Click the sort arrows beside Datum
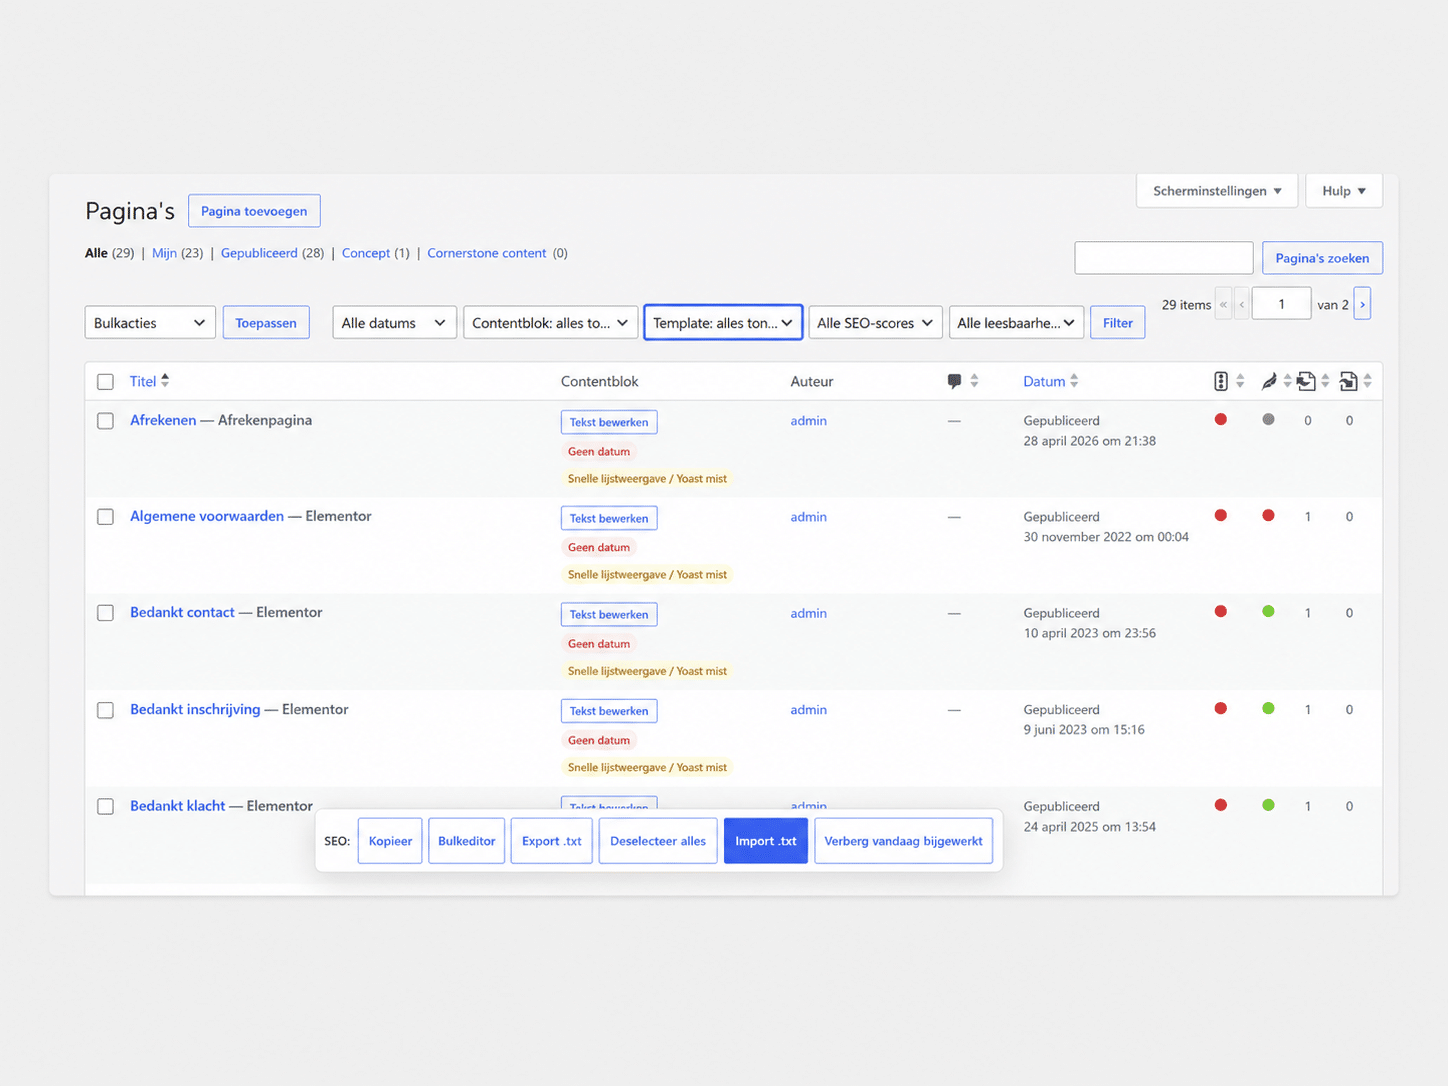This screenshot has height=1086, width=1448. (x=1074, y=381)
